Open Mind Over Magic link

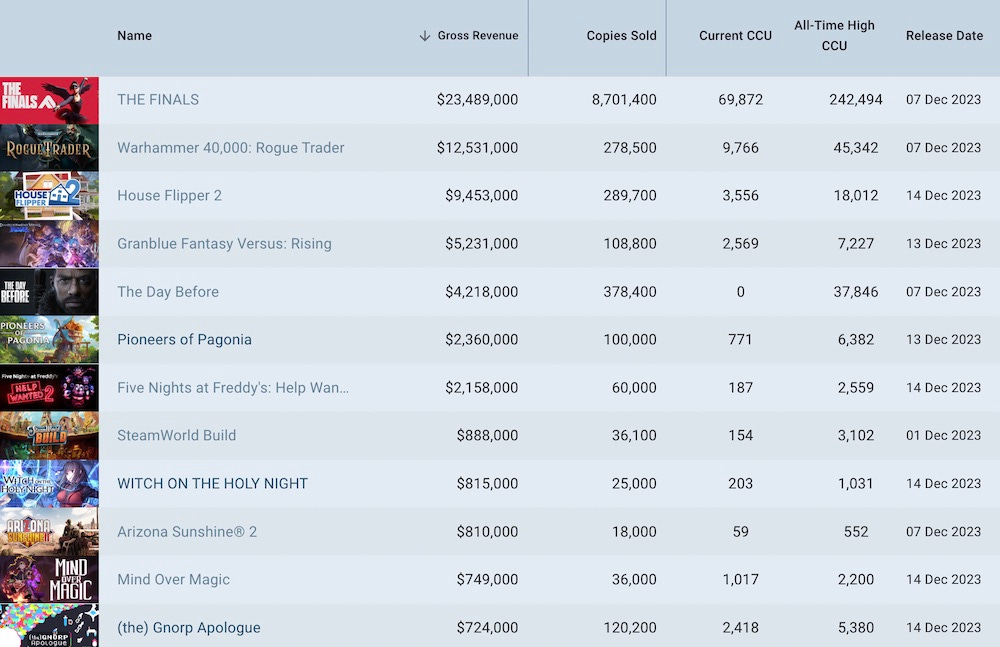click(x=173, y=579)
